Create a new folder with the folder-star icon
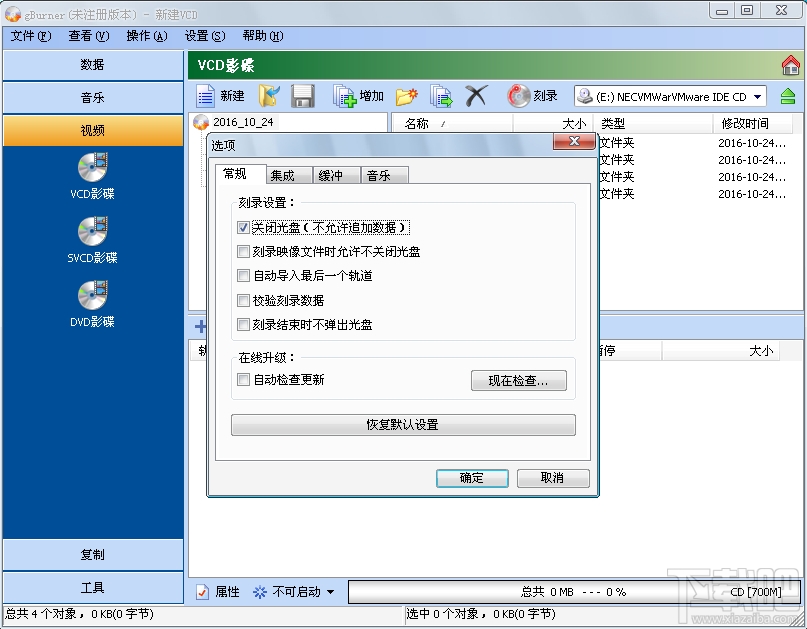807x629 pixels. (x=406, y=96)
